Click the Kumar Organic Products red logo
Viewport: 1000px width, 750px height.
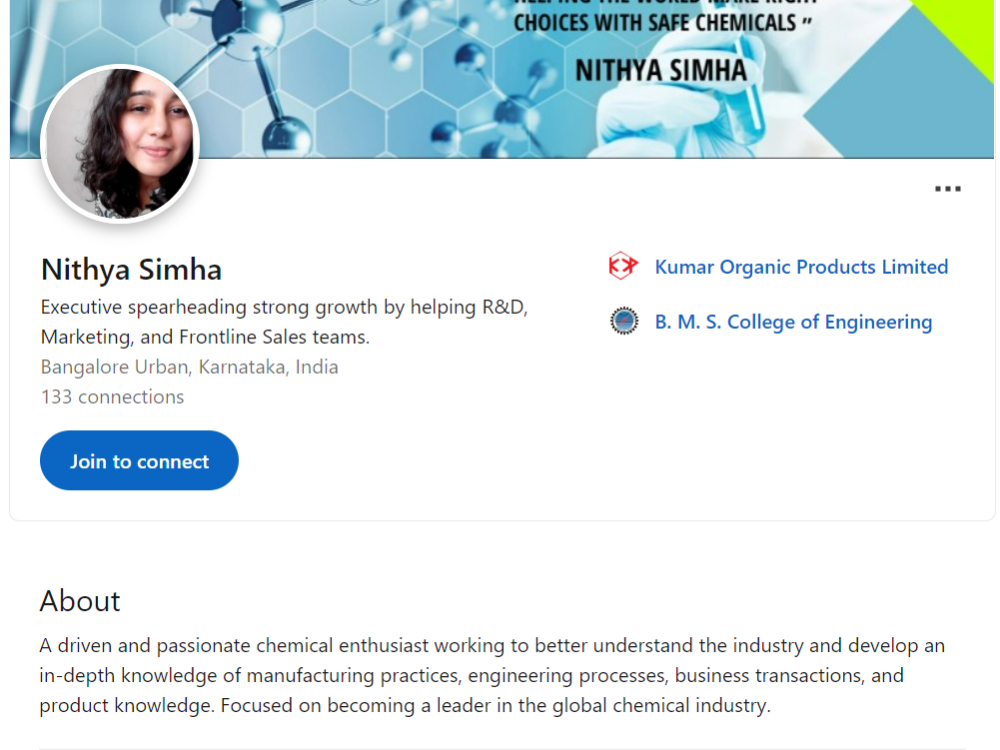point(623,266)
